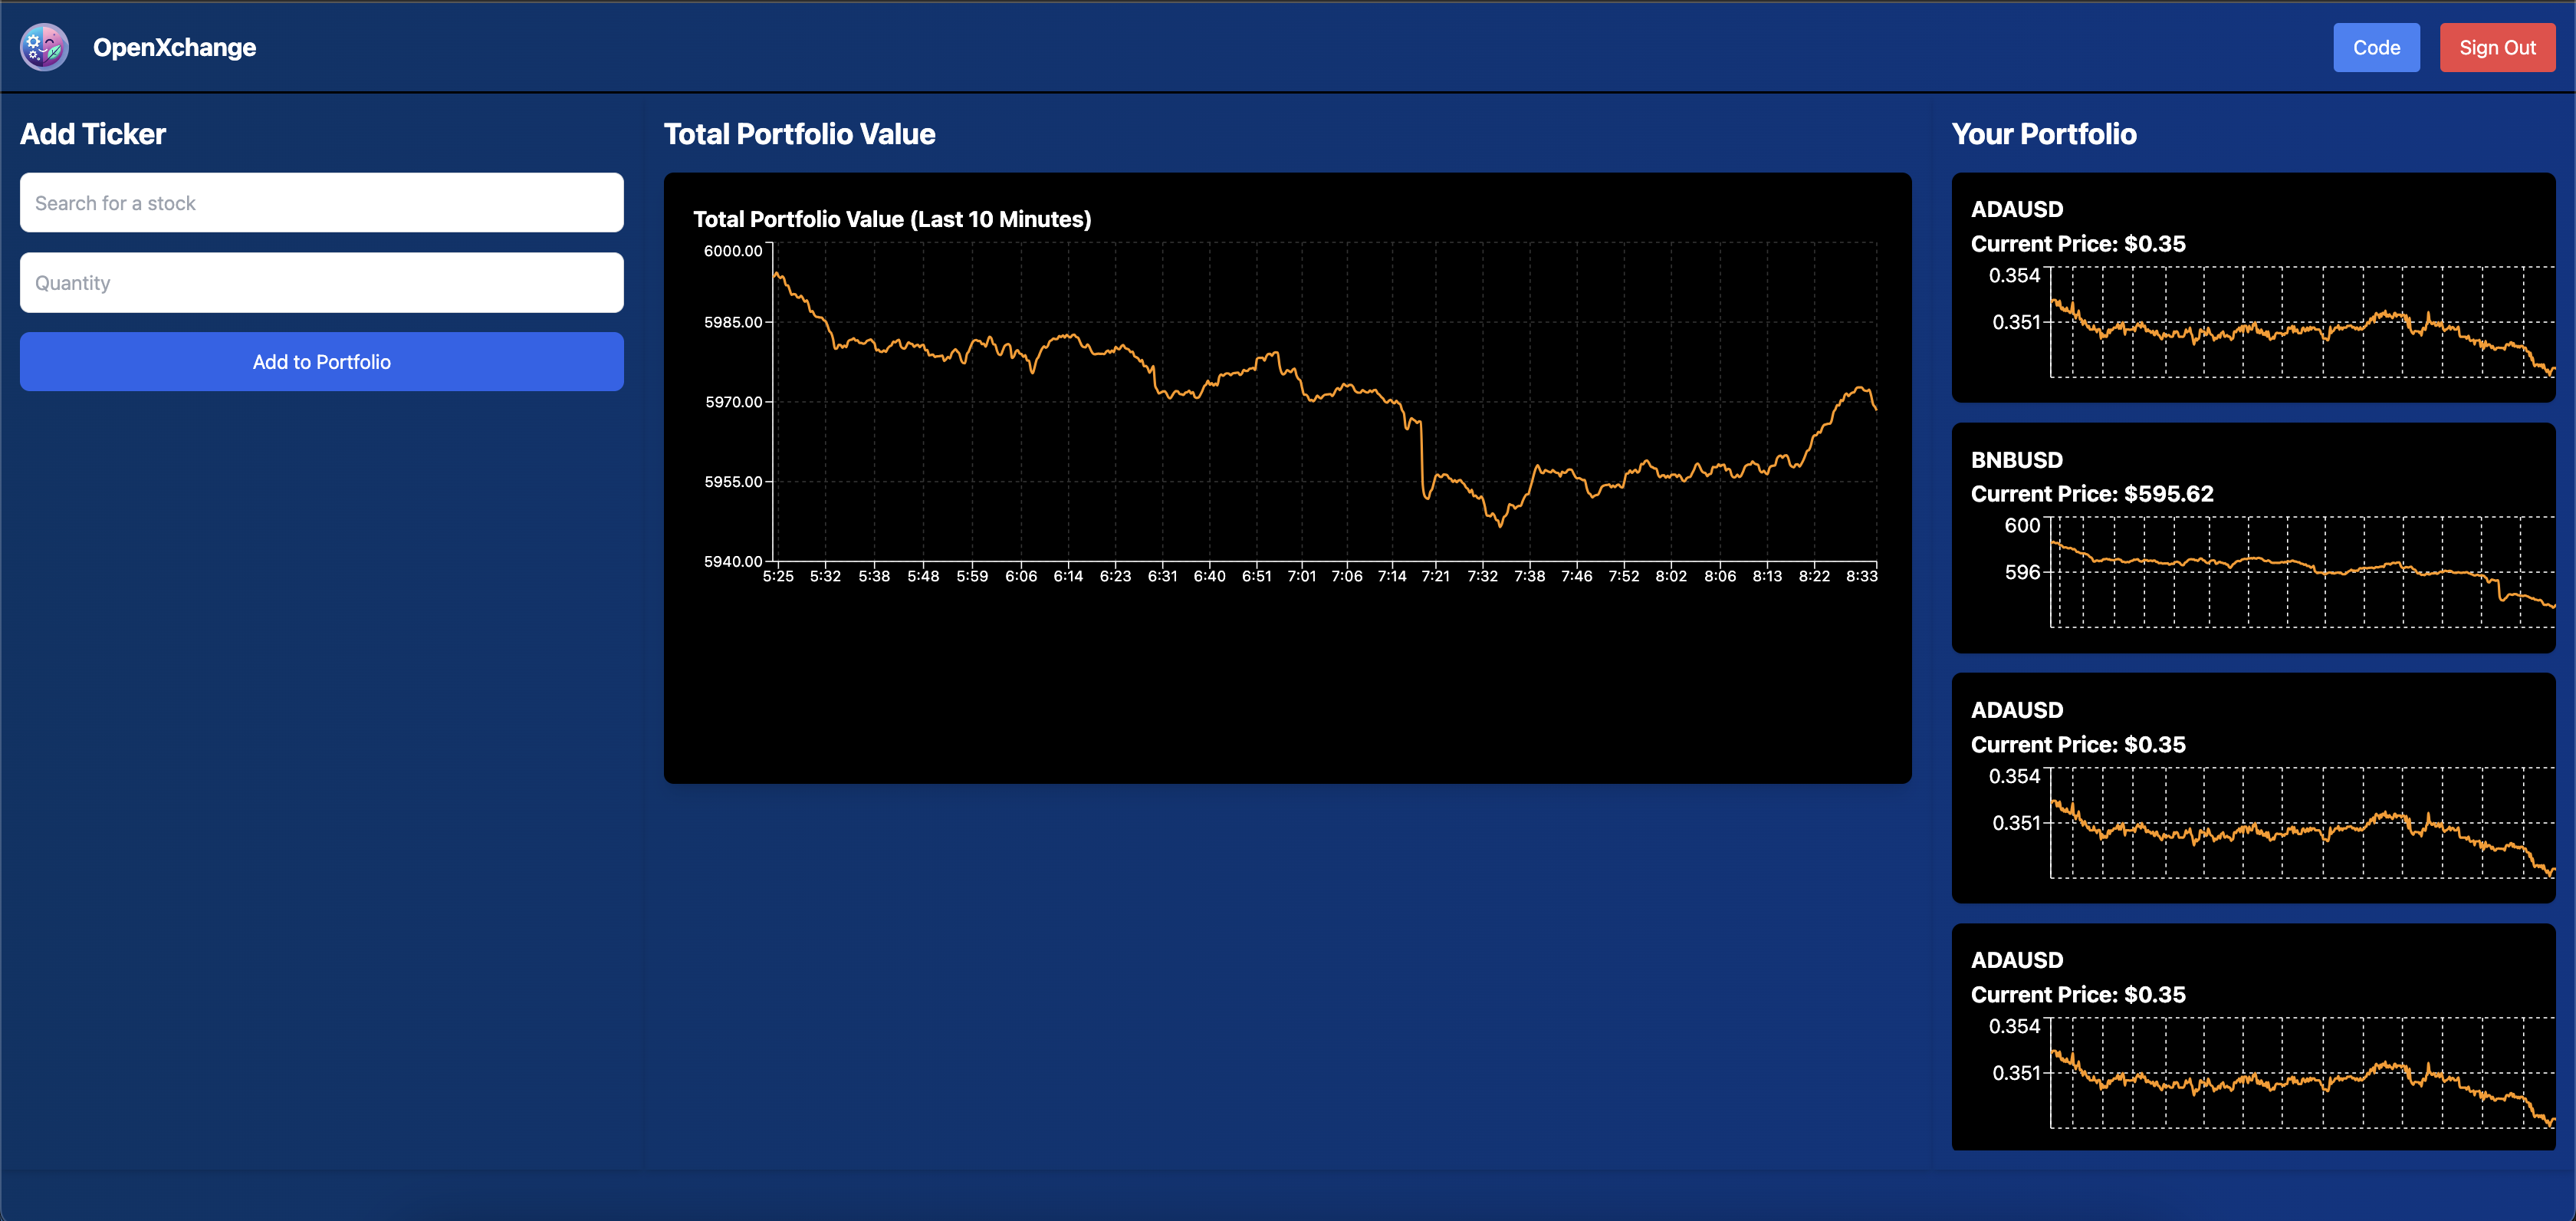
Task: Click the OpenXchange logo icon
Action: click(44, 47)
